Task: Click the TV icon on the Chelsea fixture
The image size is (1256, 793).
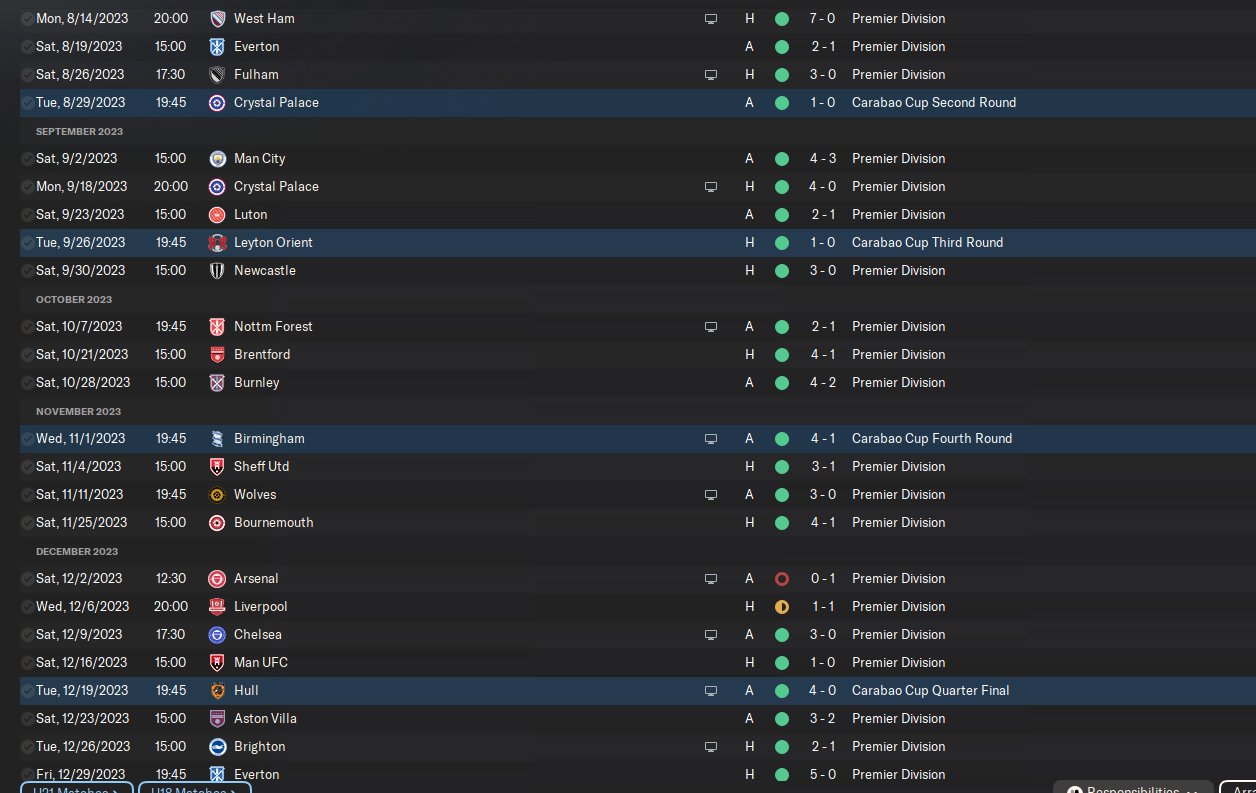Action: click(711, 635)
